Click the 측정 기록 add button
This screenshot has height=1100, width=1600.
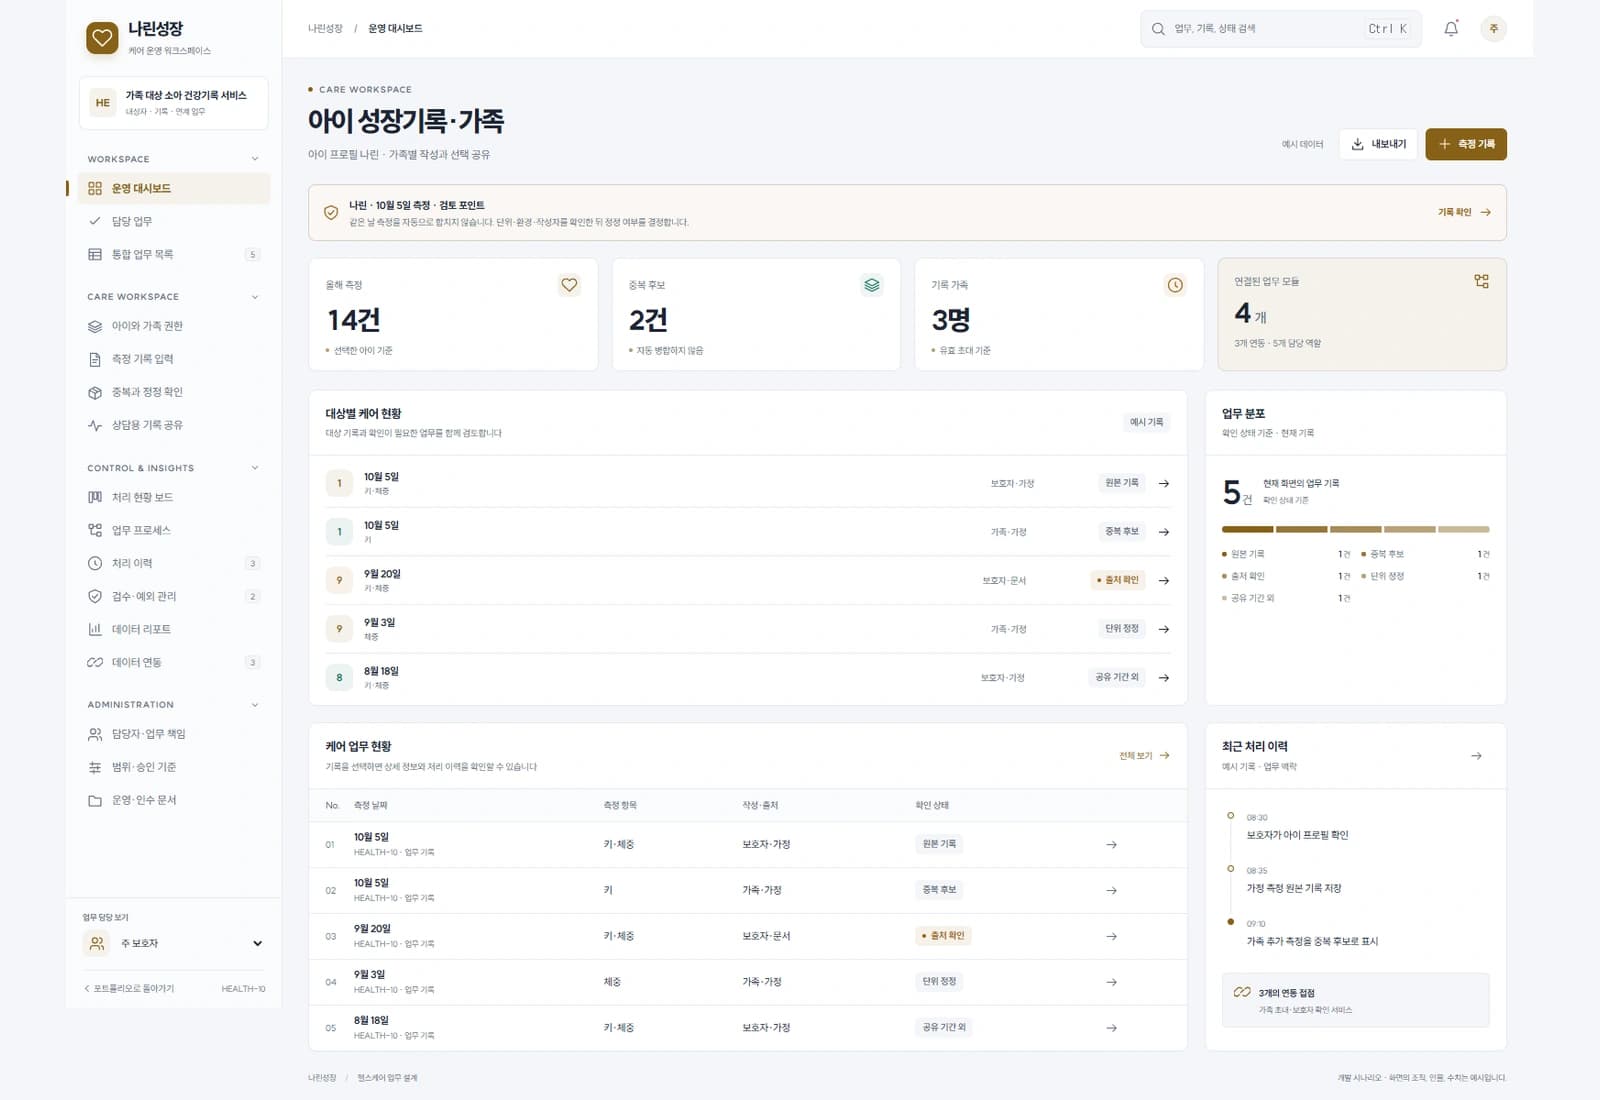point(1466,144)
